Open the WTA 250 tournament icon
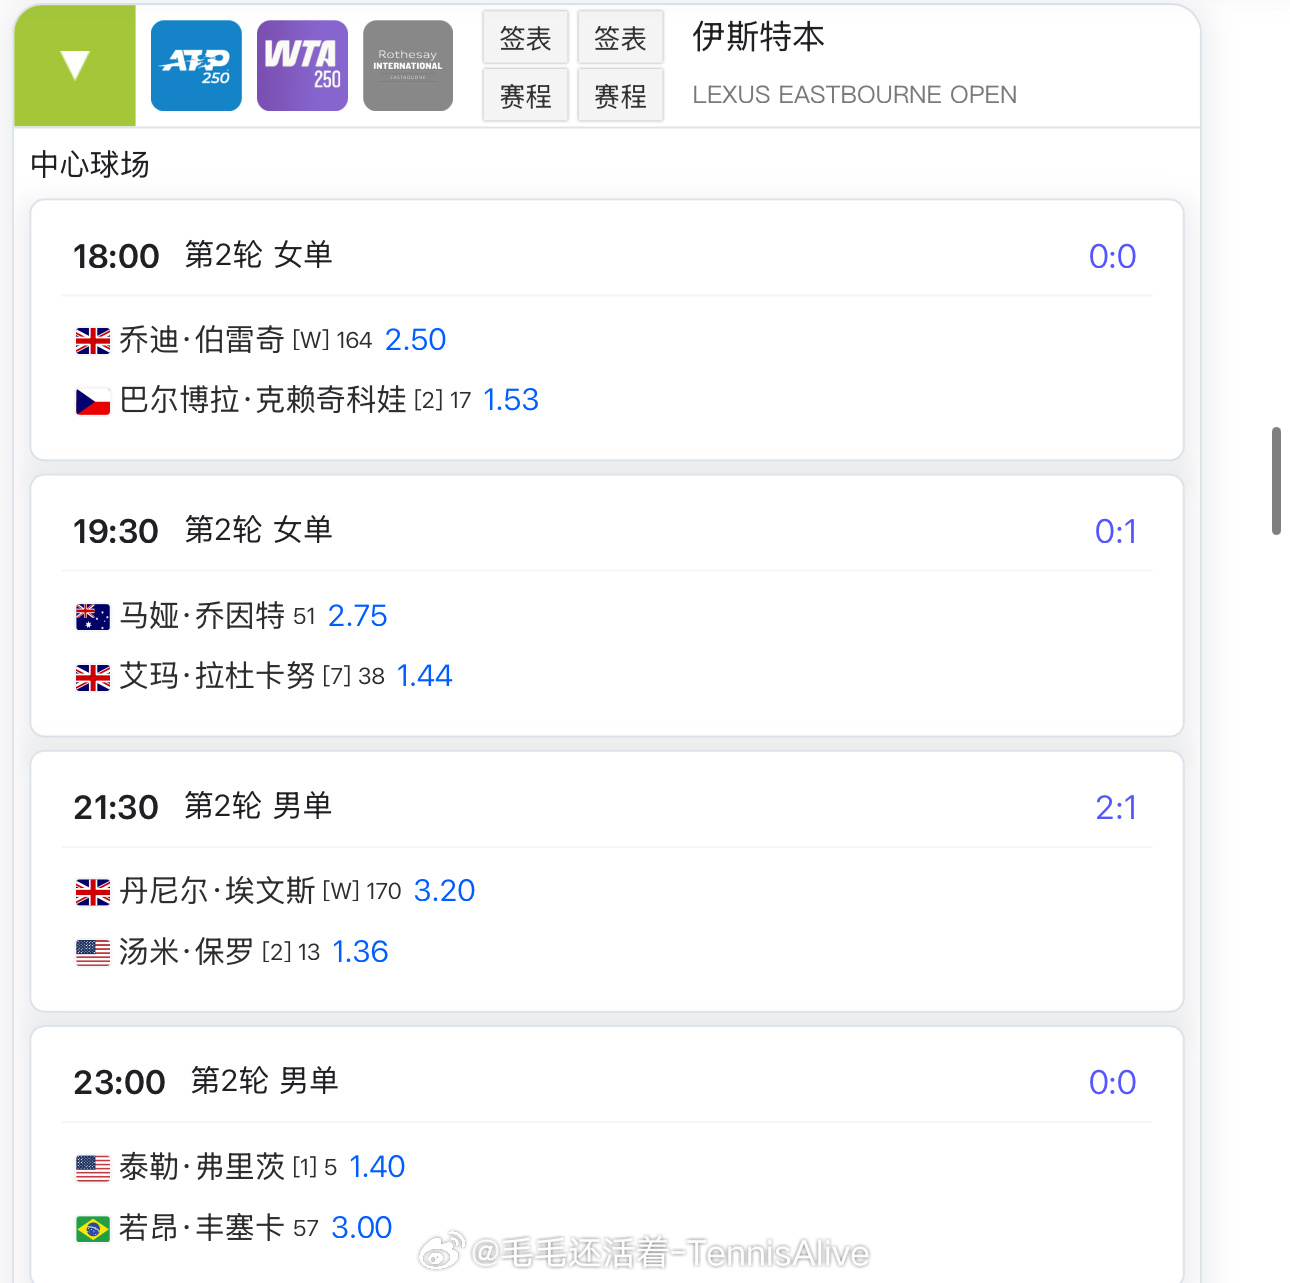The width and height of the screenshot is (1290, 1283). (302, 66)
